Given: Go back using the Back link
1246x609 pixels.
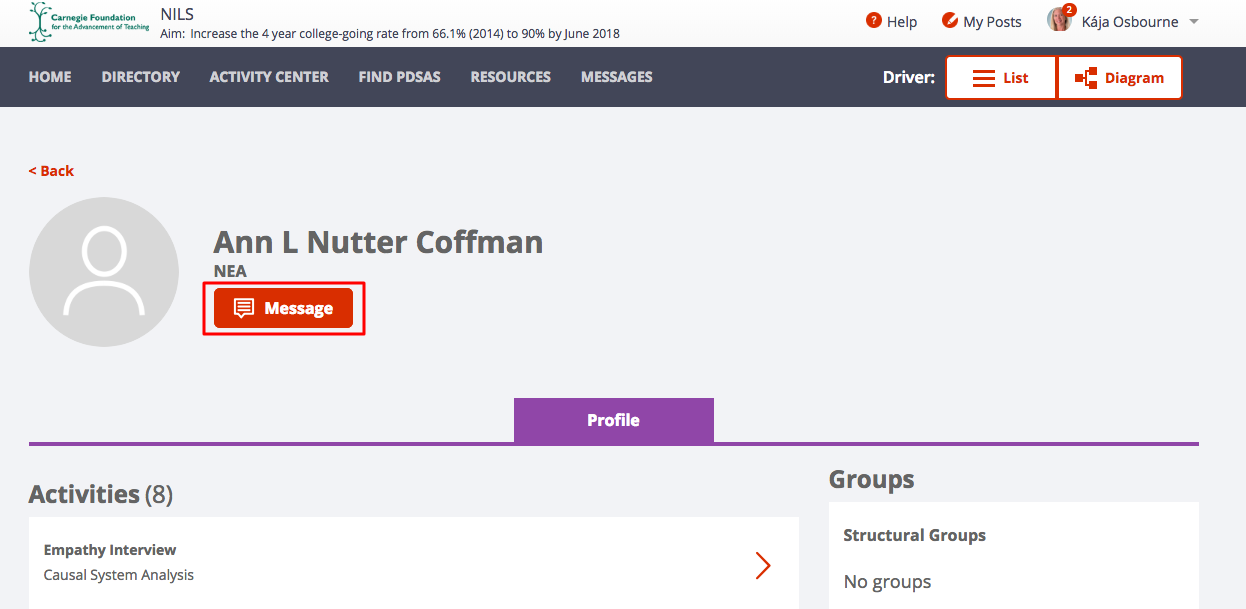Looking at the screenshot, I should tap(51, 171).
